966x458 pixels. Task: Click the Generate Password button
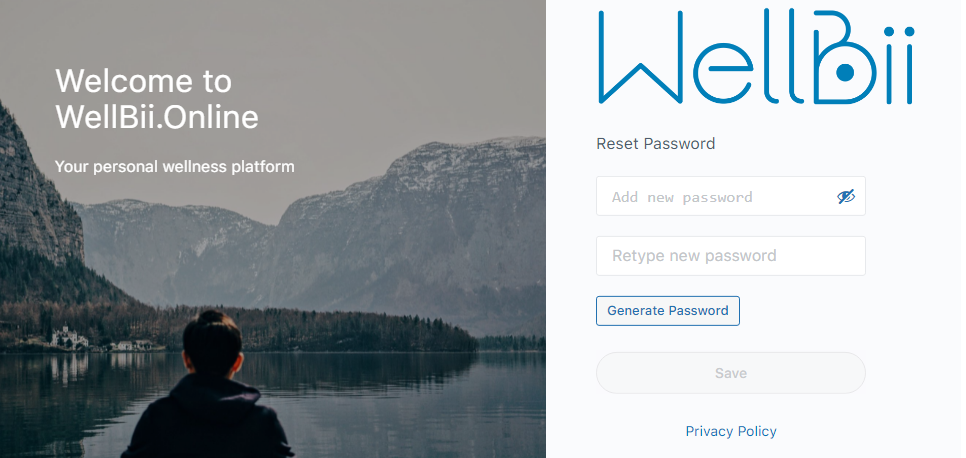[668, 311]
